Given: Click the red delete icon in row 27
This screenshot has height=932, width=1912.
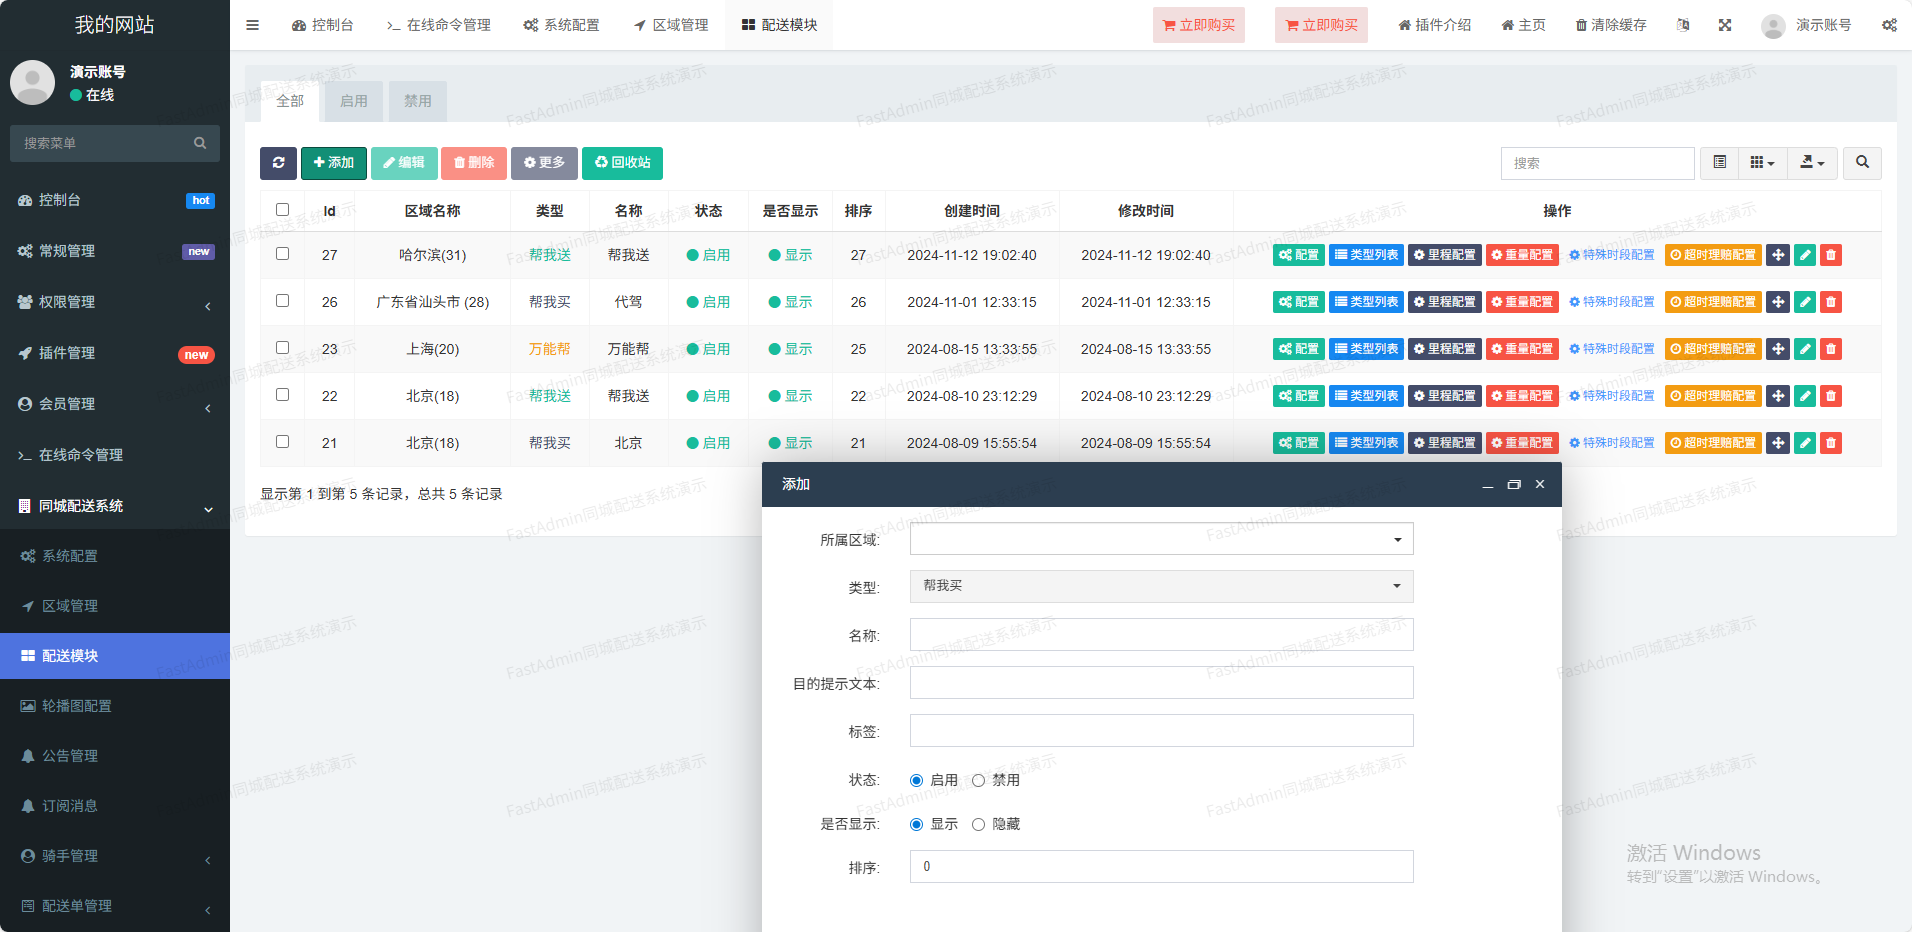Looking at the screenshot, I should pos(1831,255).
